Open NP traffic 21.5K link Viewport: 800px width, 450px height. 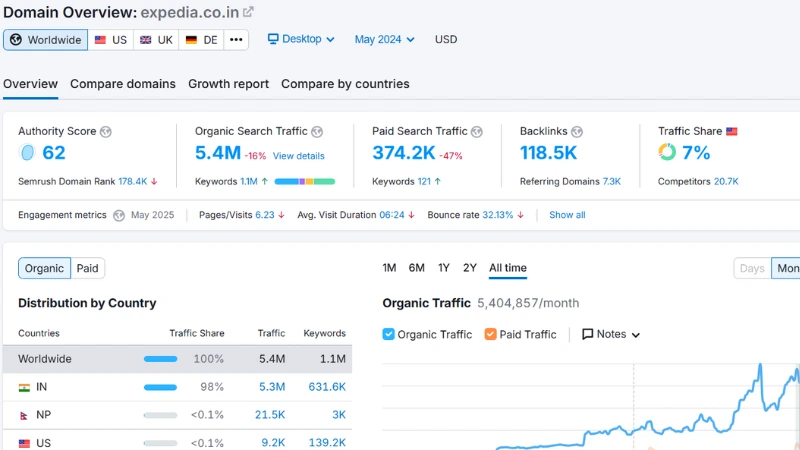pyautogui.click(x=270, y=415)
